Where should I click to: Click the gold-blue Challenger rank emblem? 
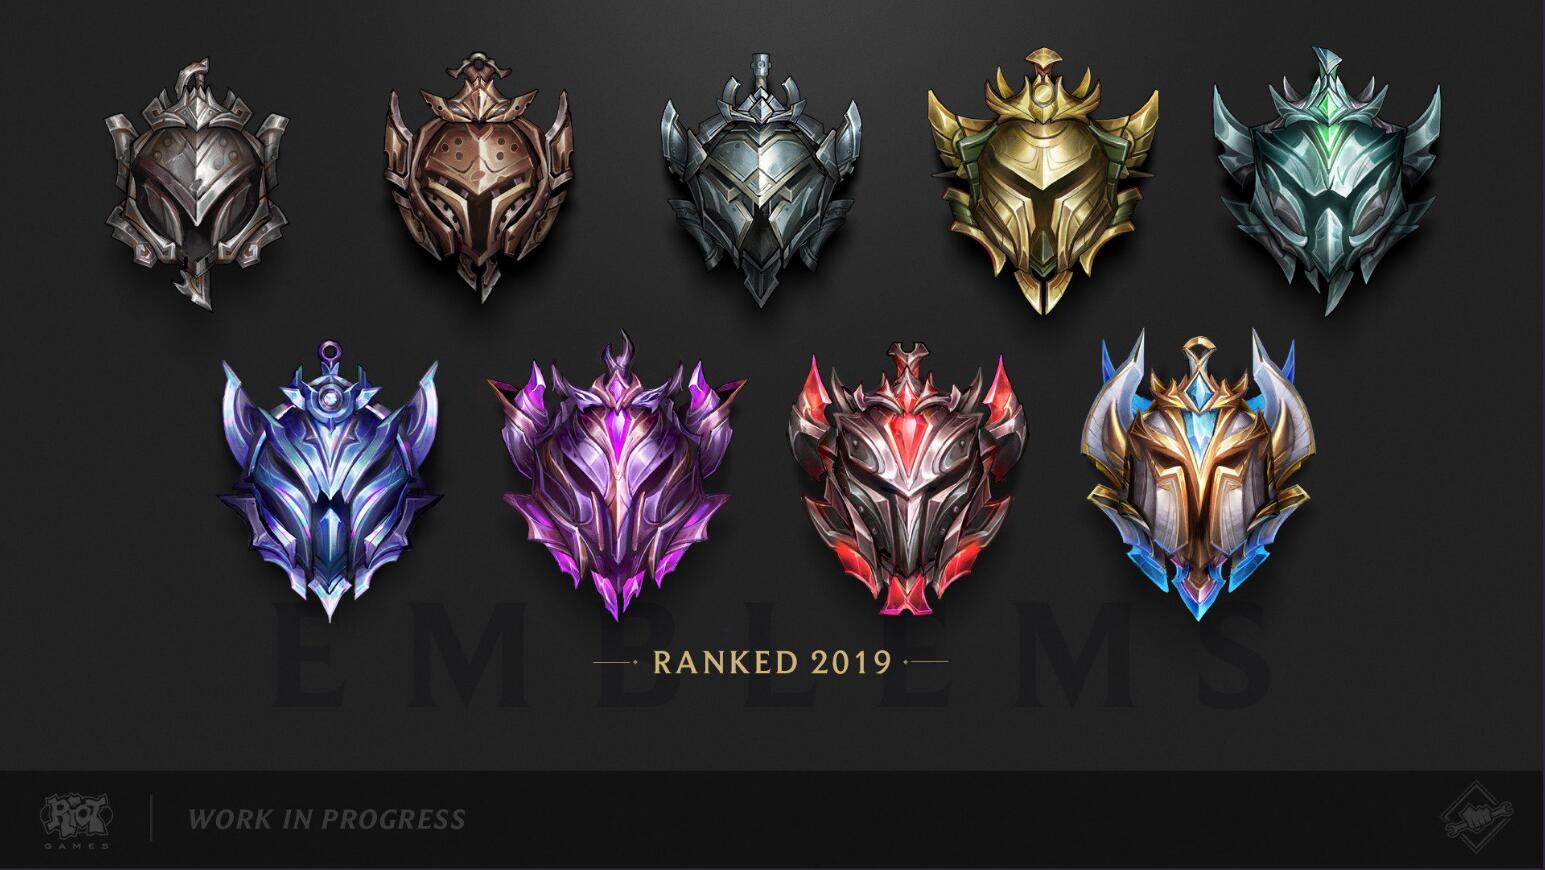pos(1197,478)
